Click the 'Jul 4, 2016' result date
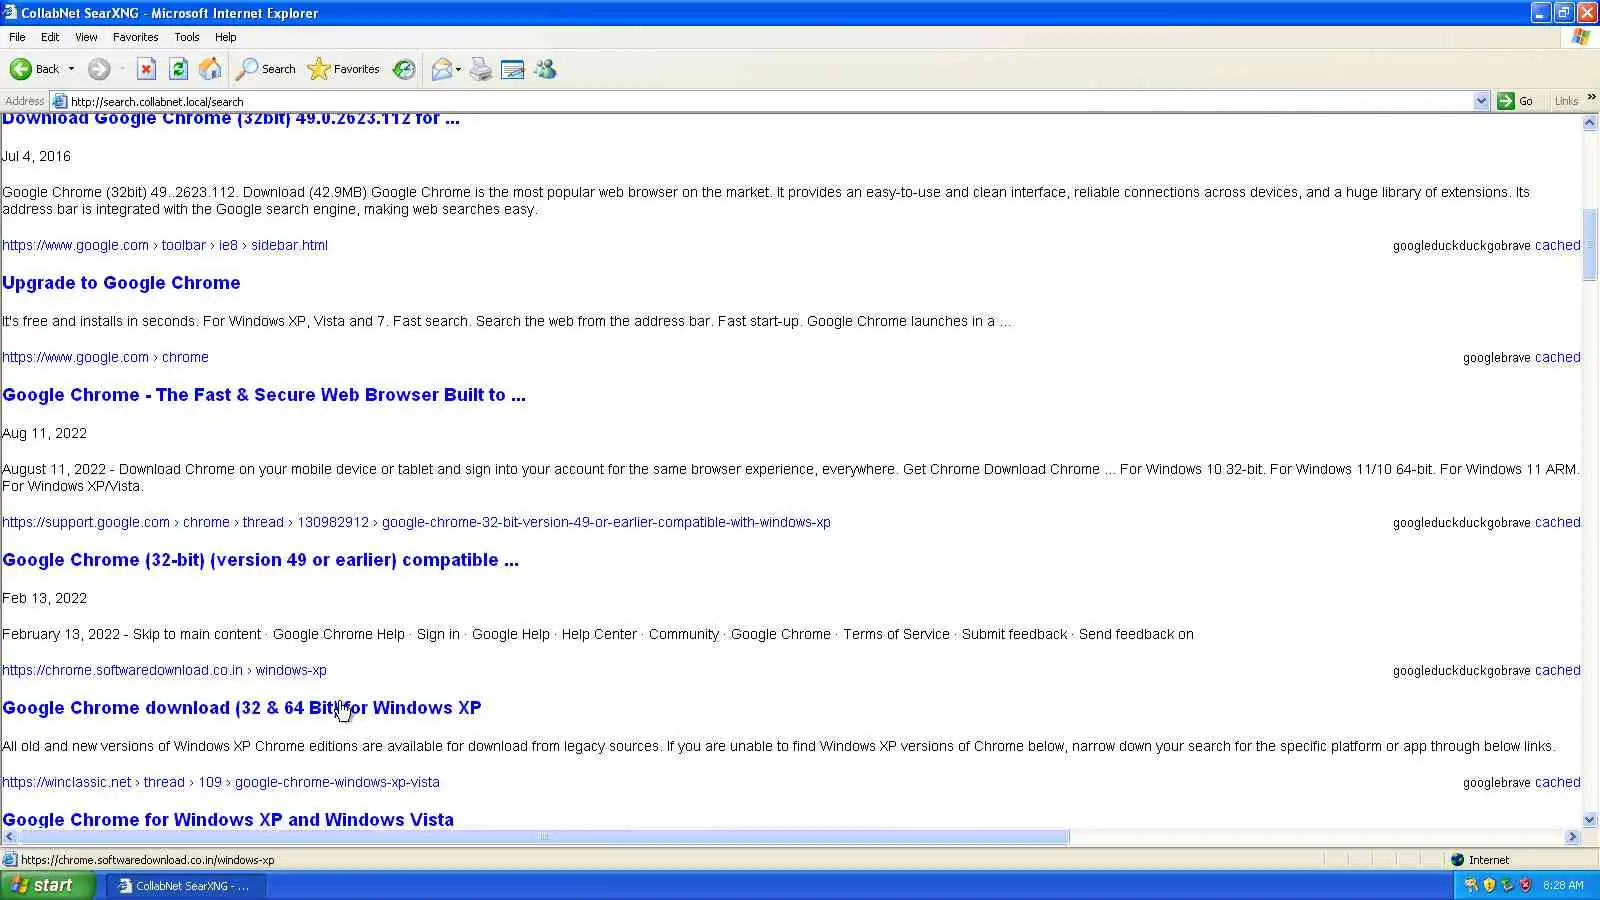The image size is (1600, 900). [x=36, y=156]
